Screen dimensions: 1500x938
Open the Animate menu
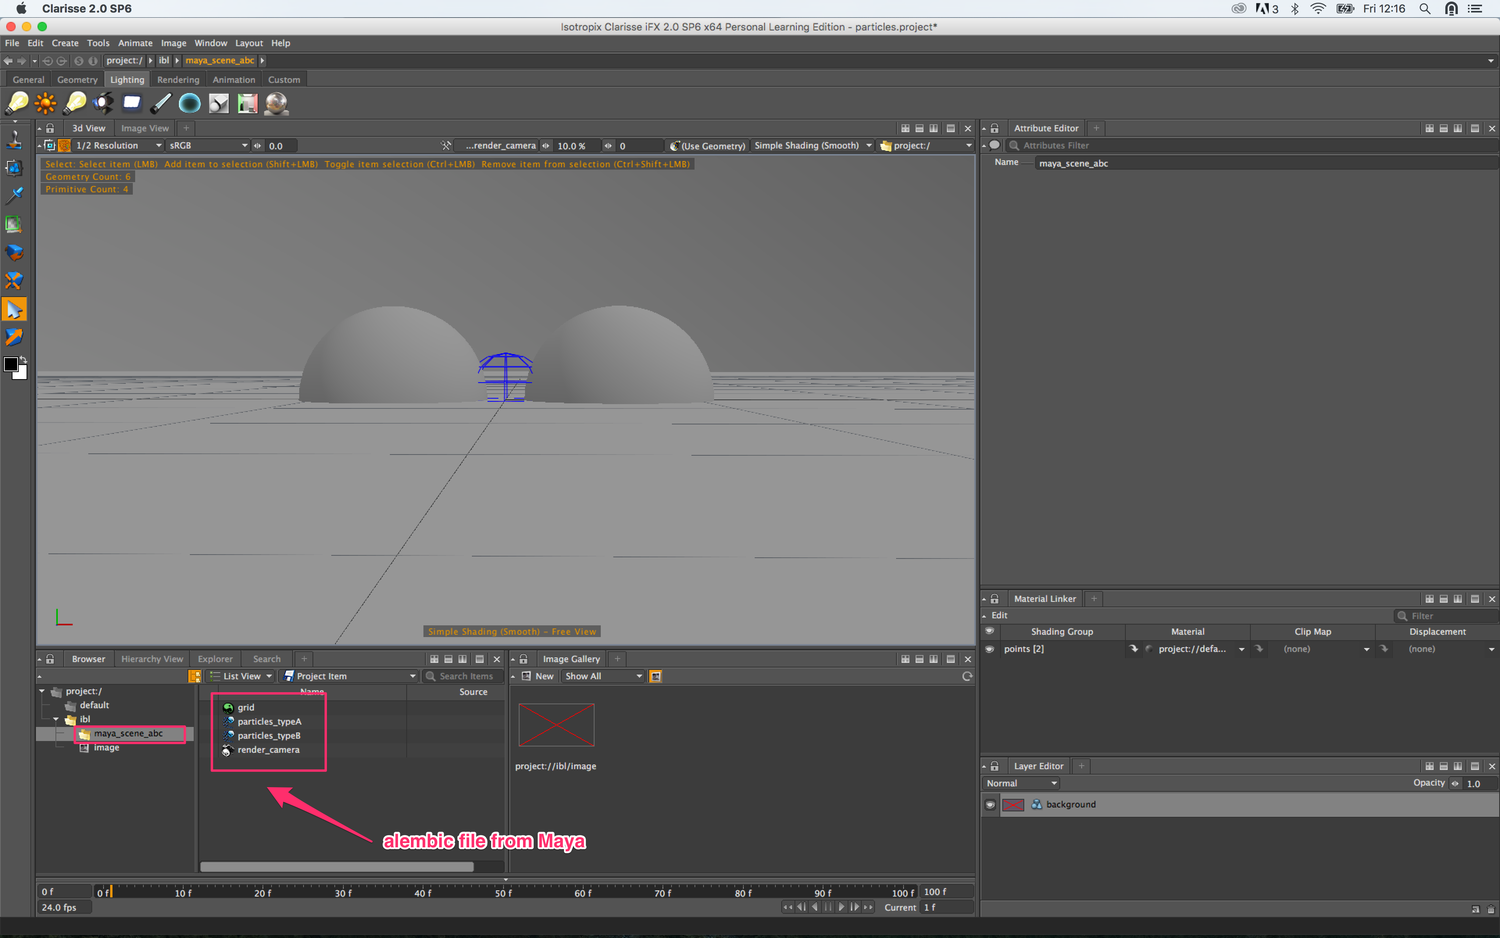(135, 43)
